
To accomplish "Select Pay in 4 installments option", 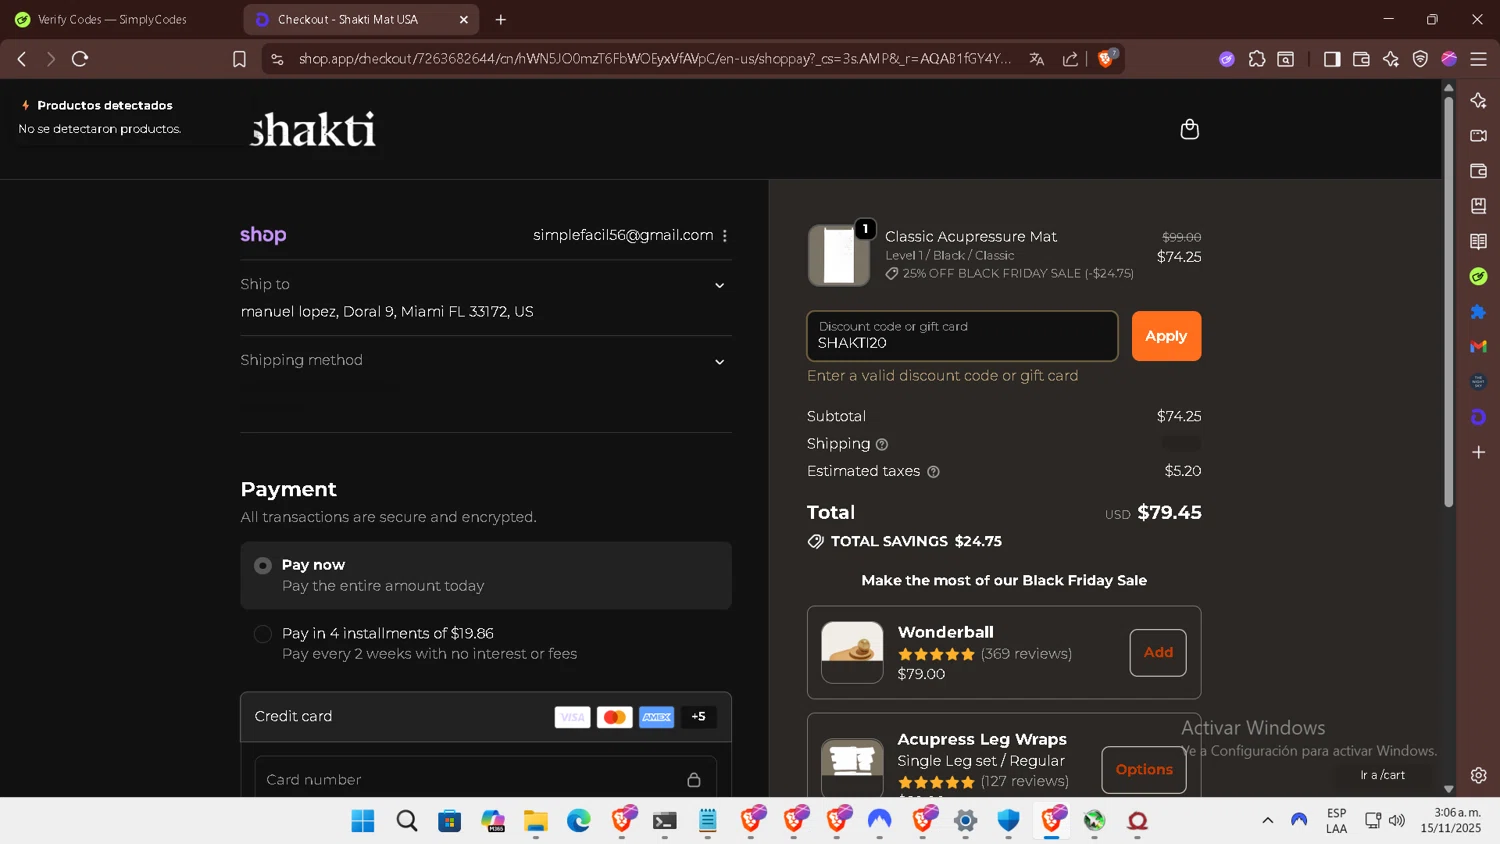I will tap(263, 634).
